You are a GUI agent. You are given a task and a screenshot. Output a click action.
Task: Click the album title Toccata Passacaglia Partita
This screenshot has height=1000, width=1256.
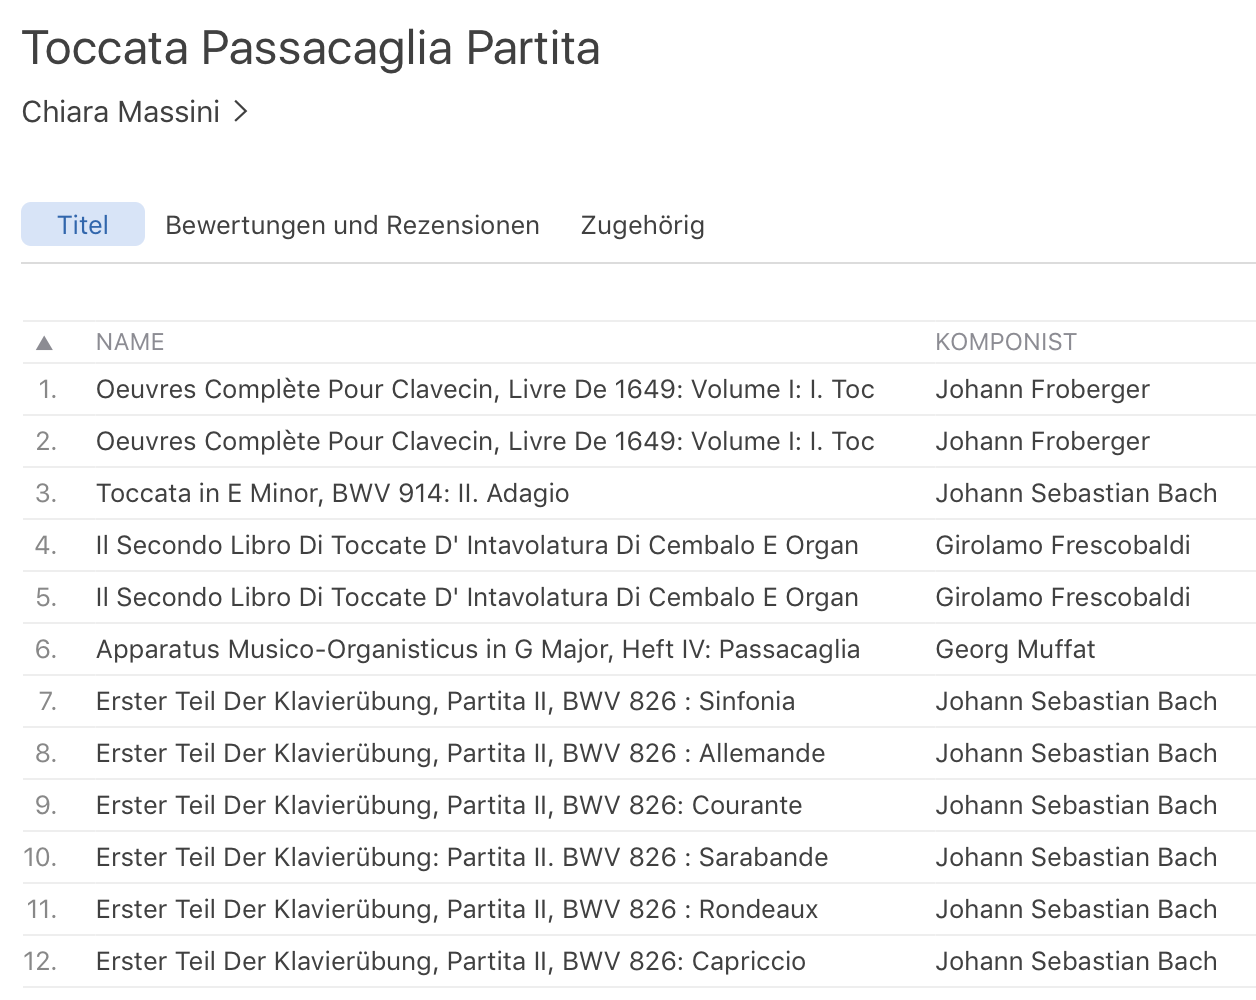311,48
